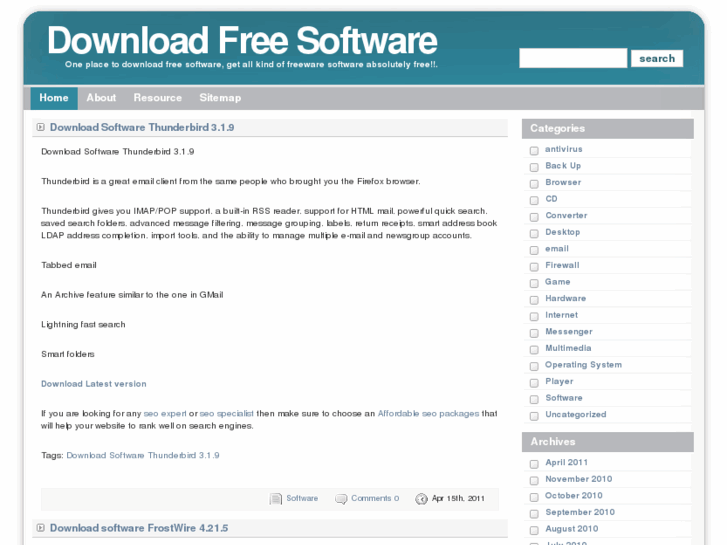Click the bullet icon beside Hardware
727x545 pixels.
pyautogui.click(x=534, y=300)
